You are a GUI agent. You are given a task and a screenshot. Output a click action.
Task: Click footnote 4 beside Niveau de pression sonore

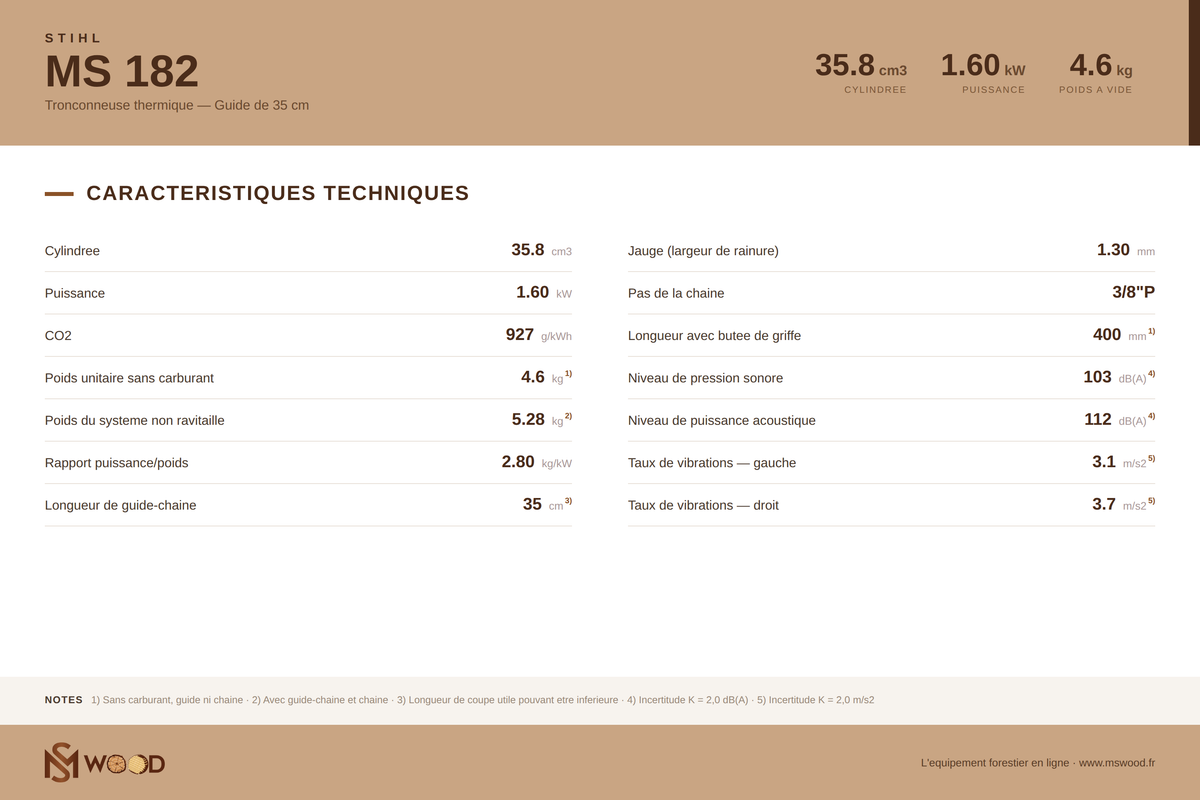(x=1151, y=373)
